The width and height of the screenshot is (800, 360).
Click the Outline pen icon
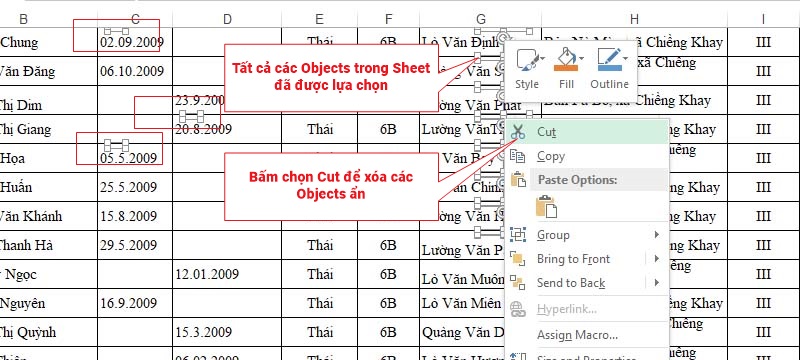(608, 60)
